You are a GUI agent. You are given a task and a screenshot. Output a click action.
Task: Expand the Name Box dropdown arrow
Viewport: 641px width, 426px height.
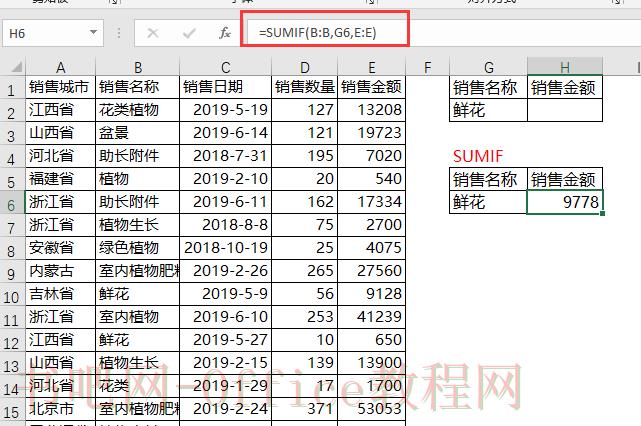coord(93,32)
